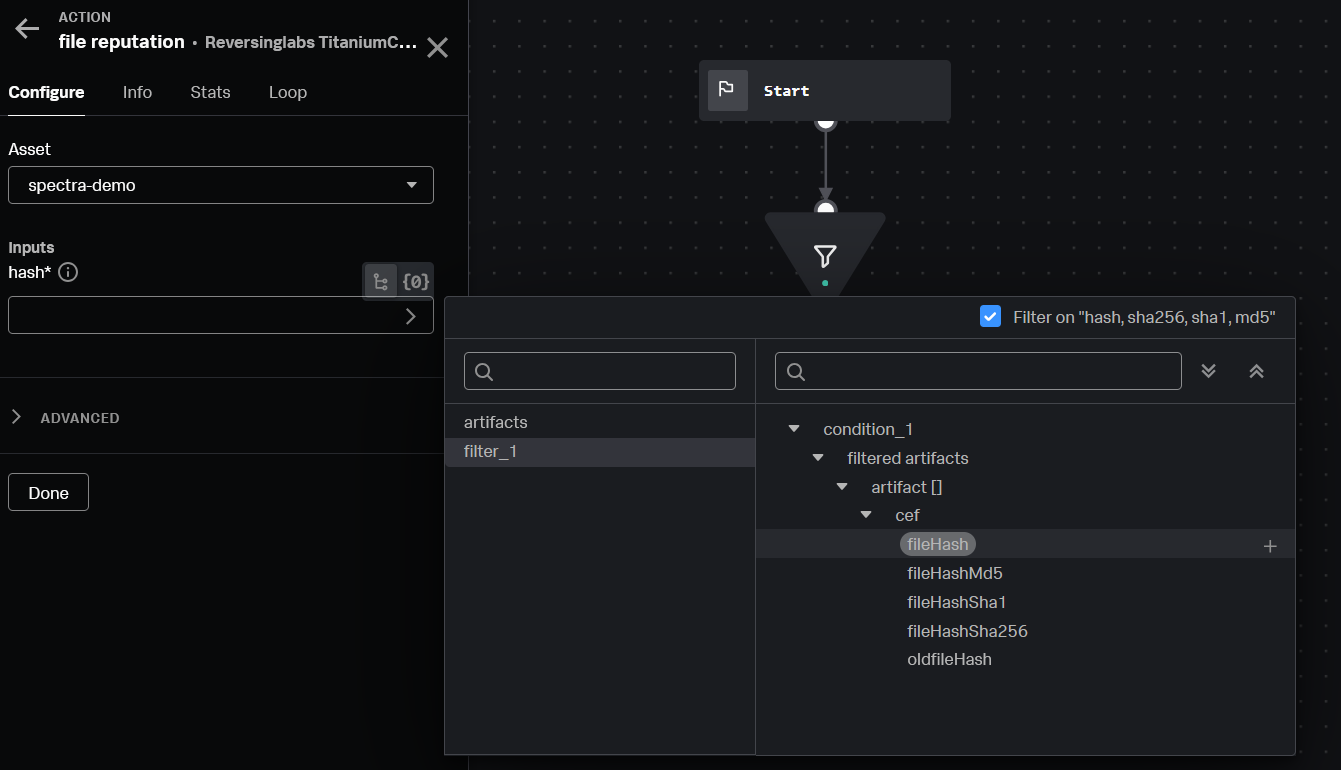1341x770 pixels.
Task: Go back using the left arrow icon
Action: 27,29
